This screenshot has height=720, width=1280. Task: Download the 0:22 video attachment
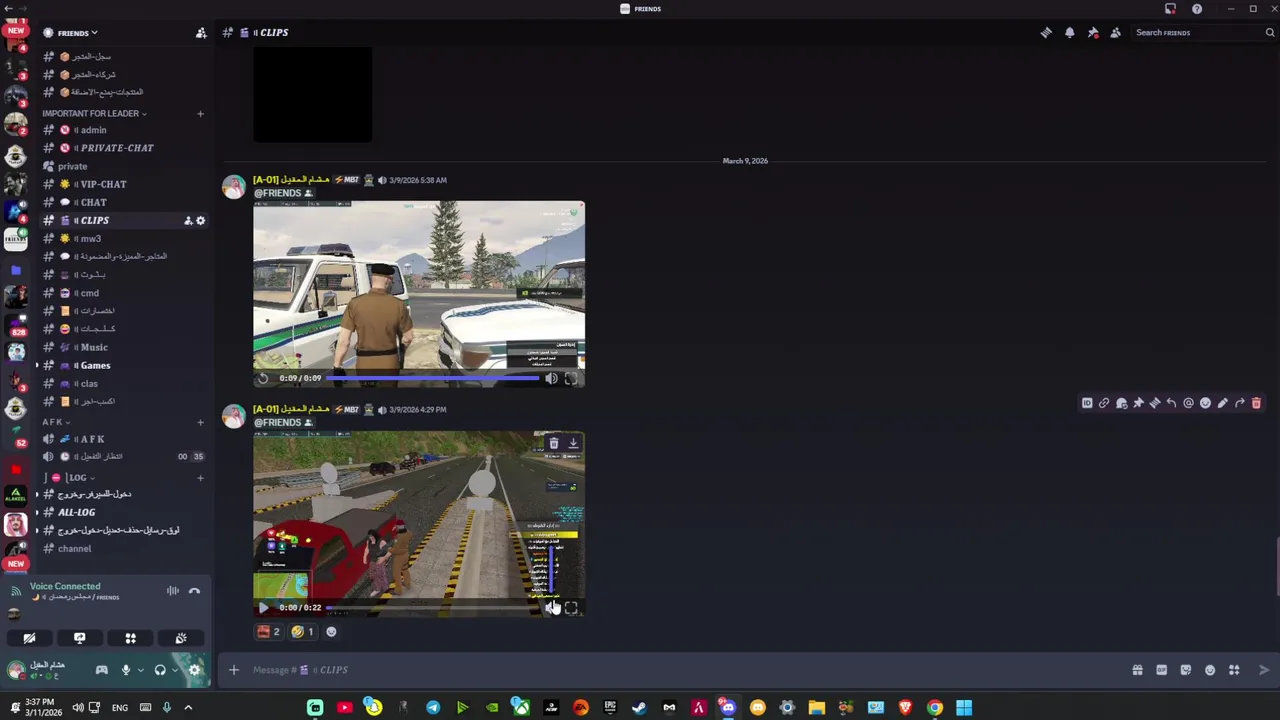click(x=573, y=443)
